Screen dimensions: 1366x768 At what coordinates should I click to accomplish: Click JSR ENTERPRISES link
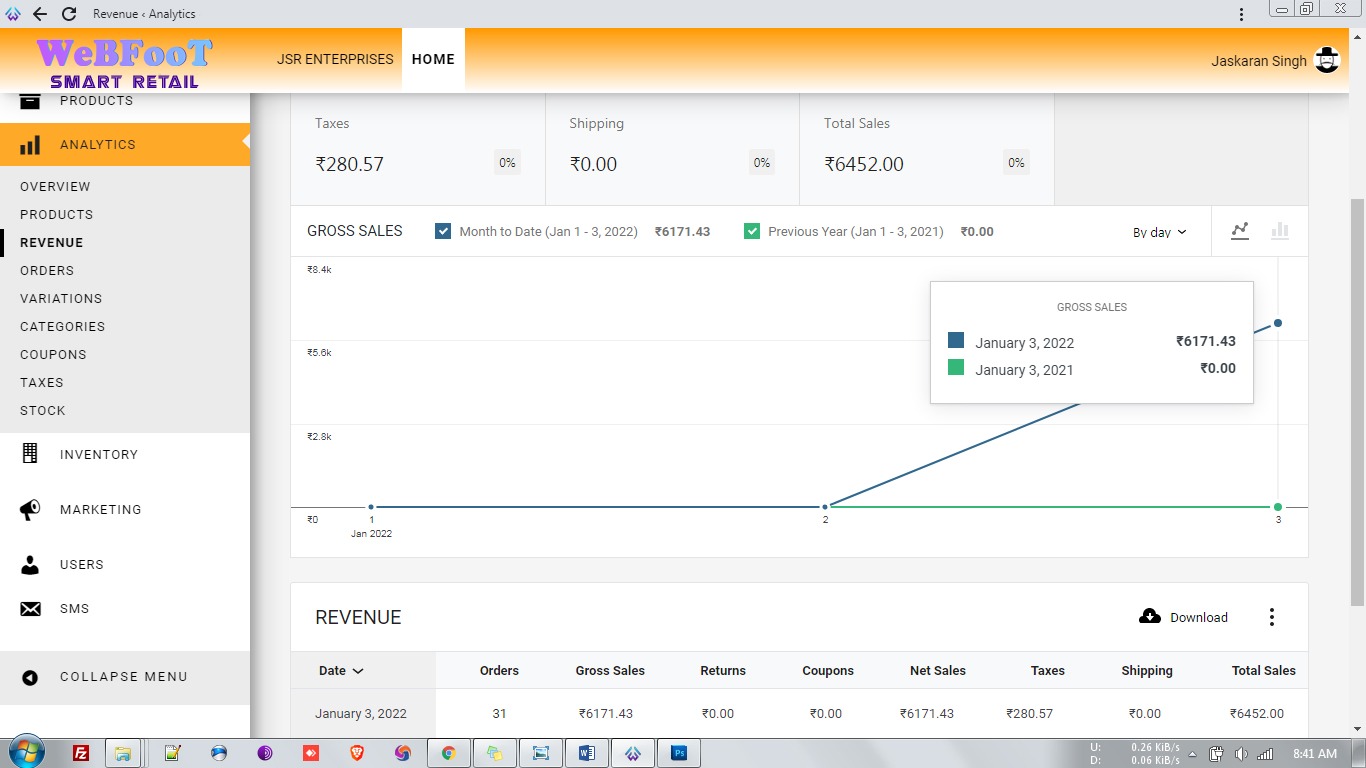pos(335,59)
